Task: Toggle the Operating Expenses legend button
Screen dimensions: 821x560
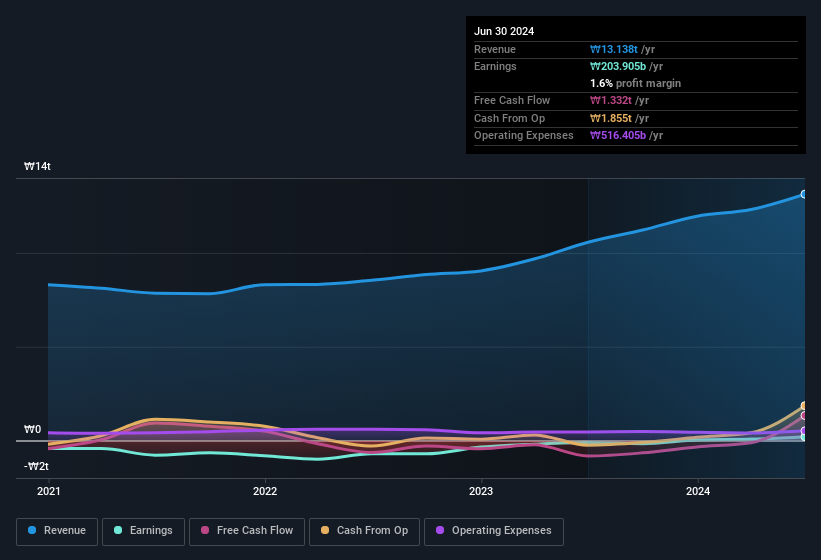Action: pos(493,531)
